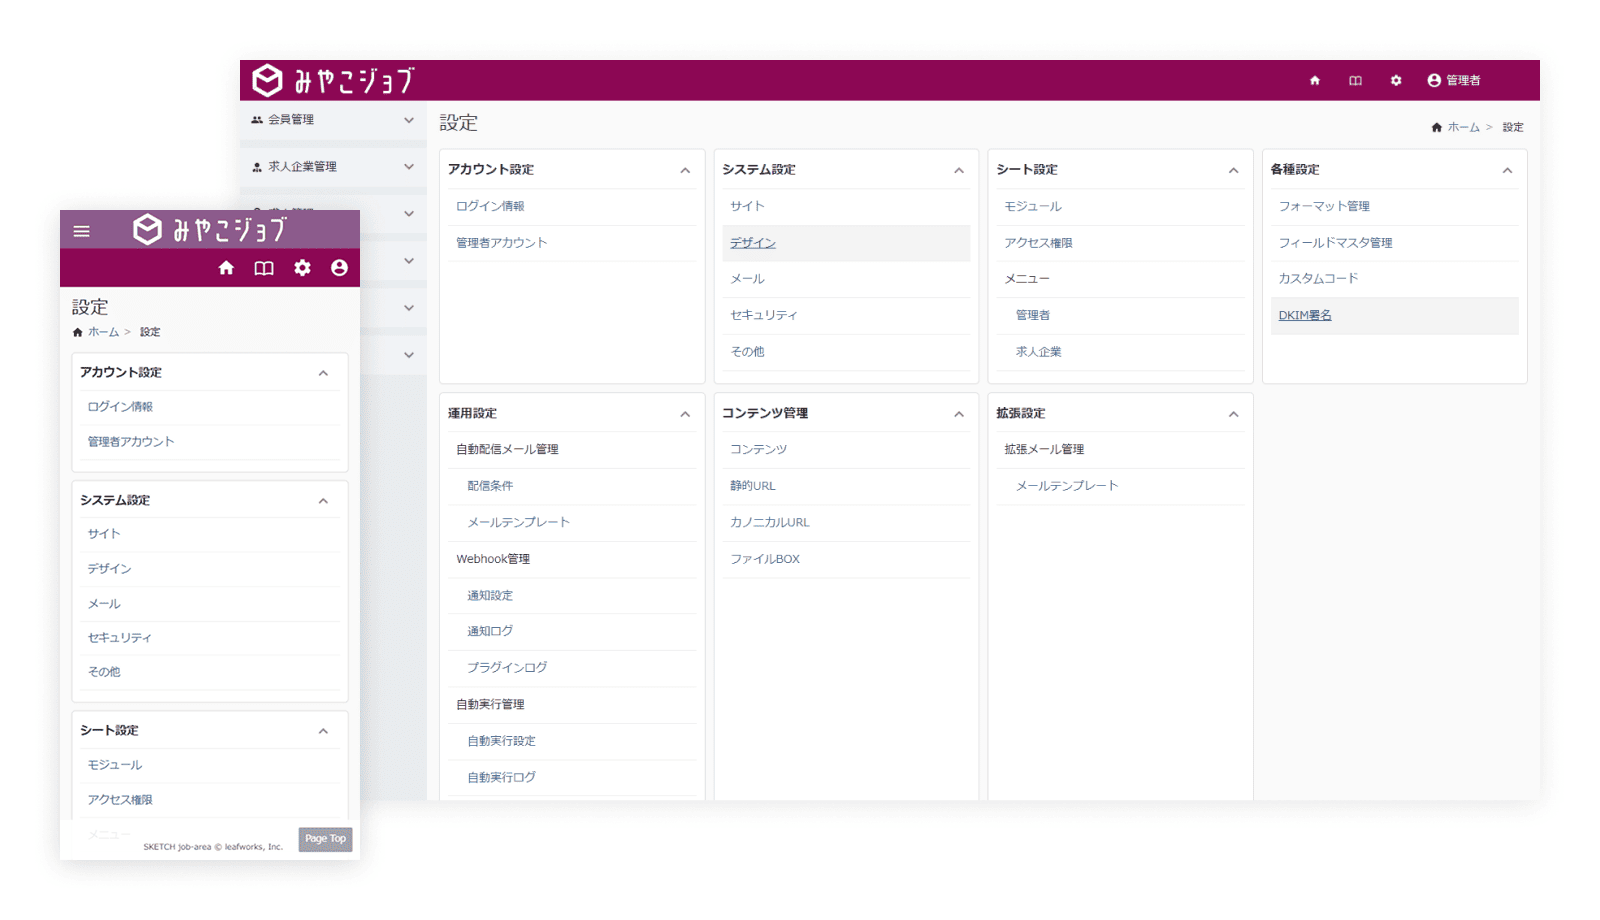Open デザイン link in desktop system settings
This screenshot has width=1600, height=920.
tap(753, 243)
